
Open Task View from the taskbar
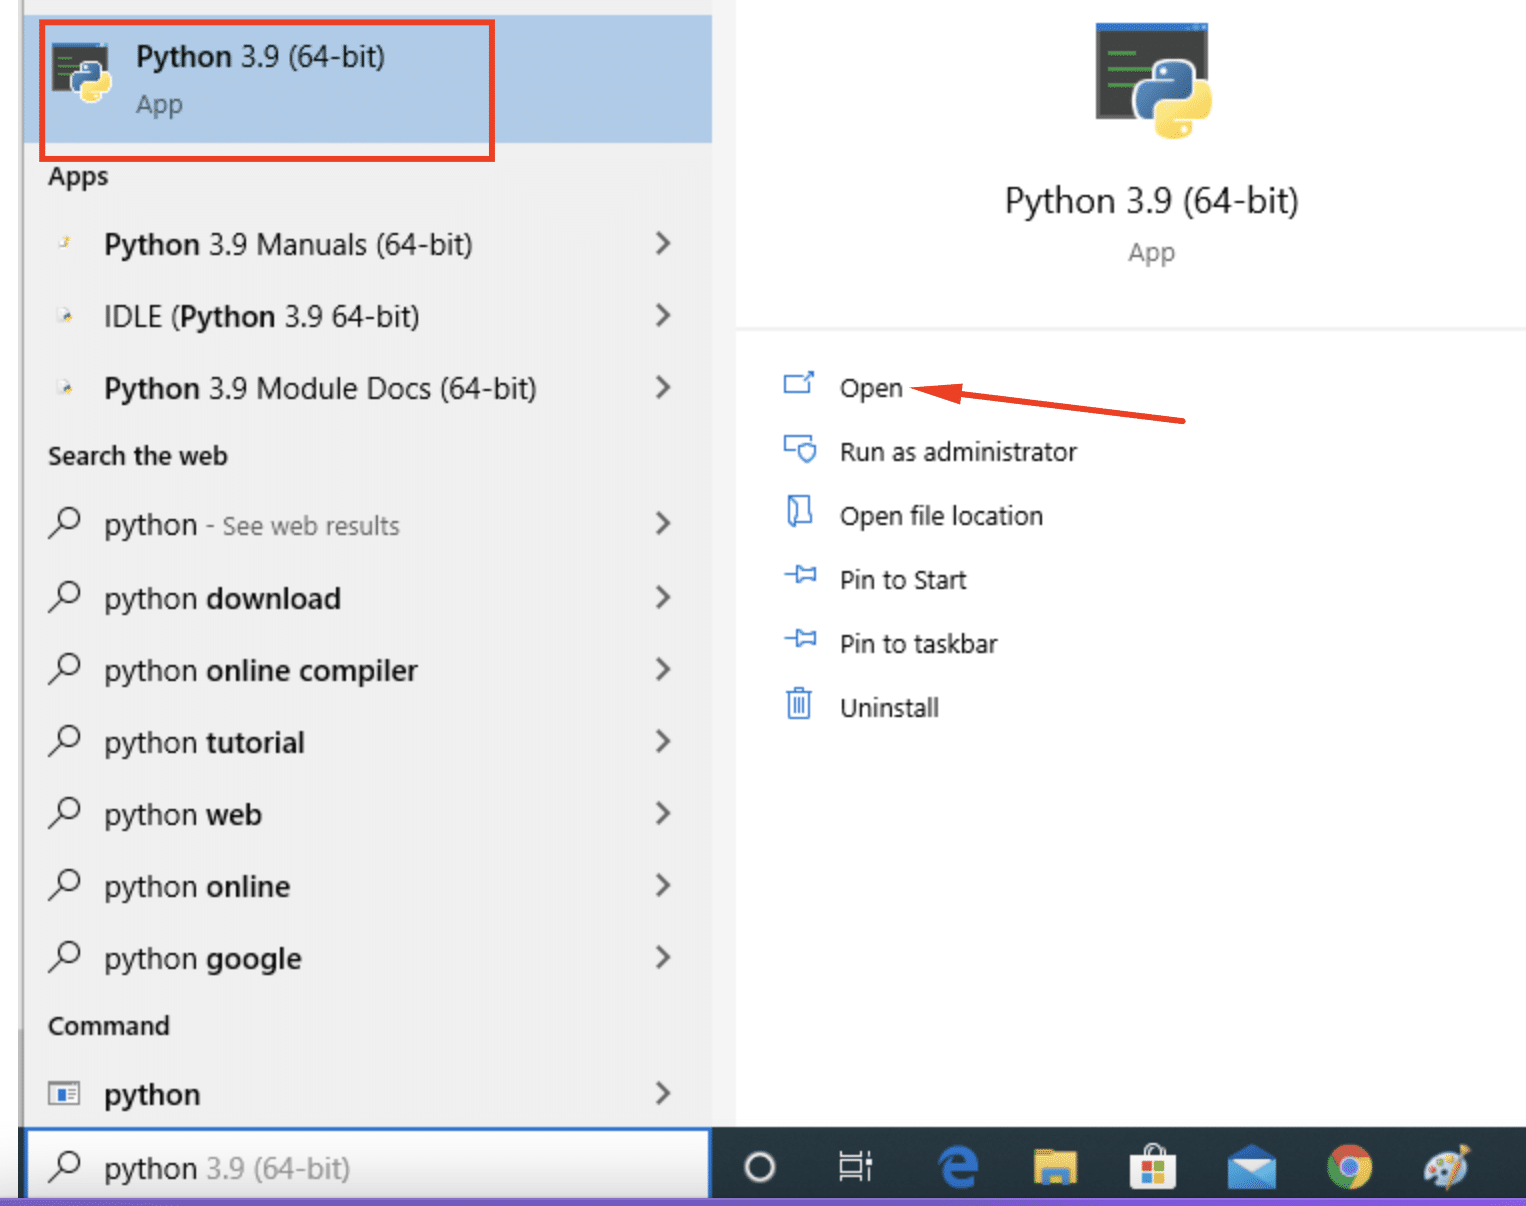click(x=856, y=1166)
